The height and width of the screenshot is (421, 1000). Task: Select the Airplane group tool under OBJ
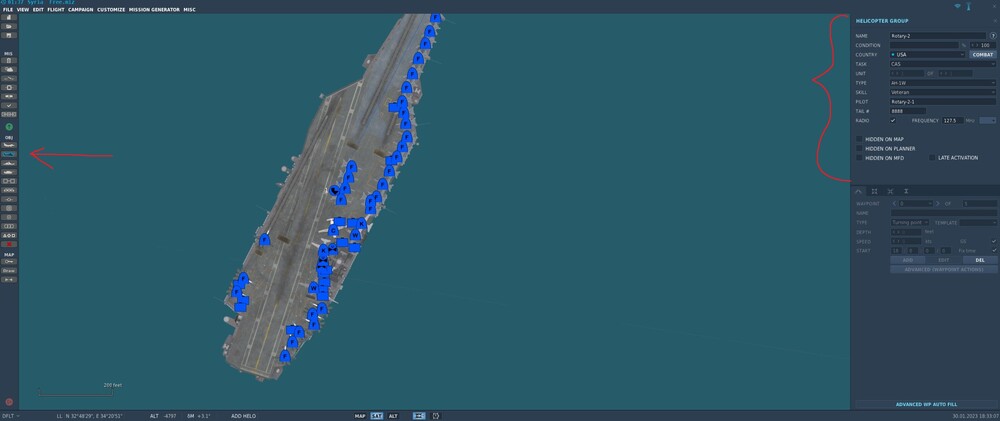[9, 145]
